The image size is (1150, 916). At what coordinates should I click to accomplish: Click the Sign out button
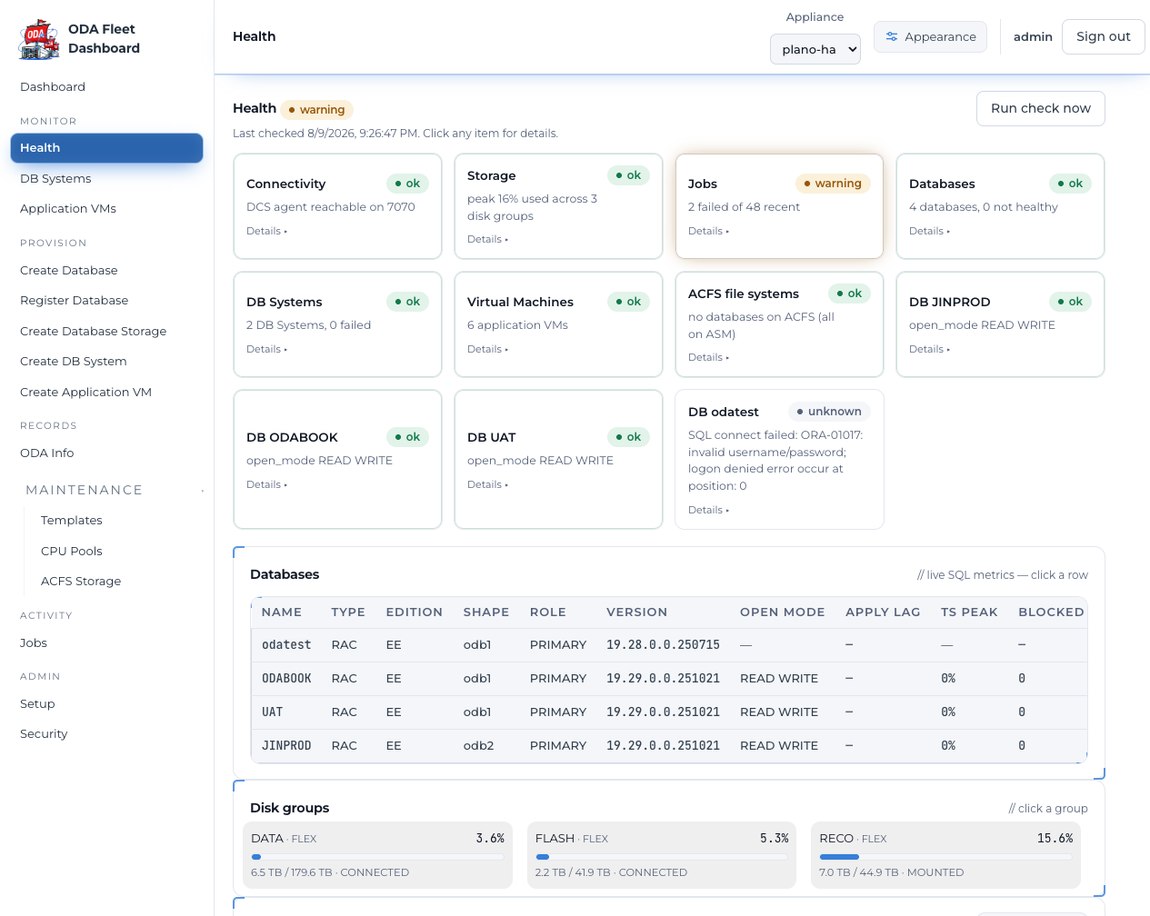(x=1102, y=37)
